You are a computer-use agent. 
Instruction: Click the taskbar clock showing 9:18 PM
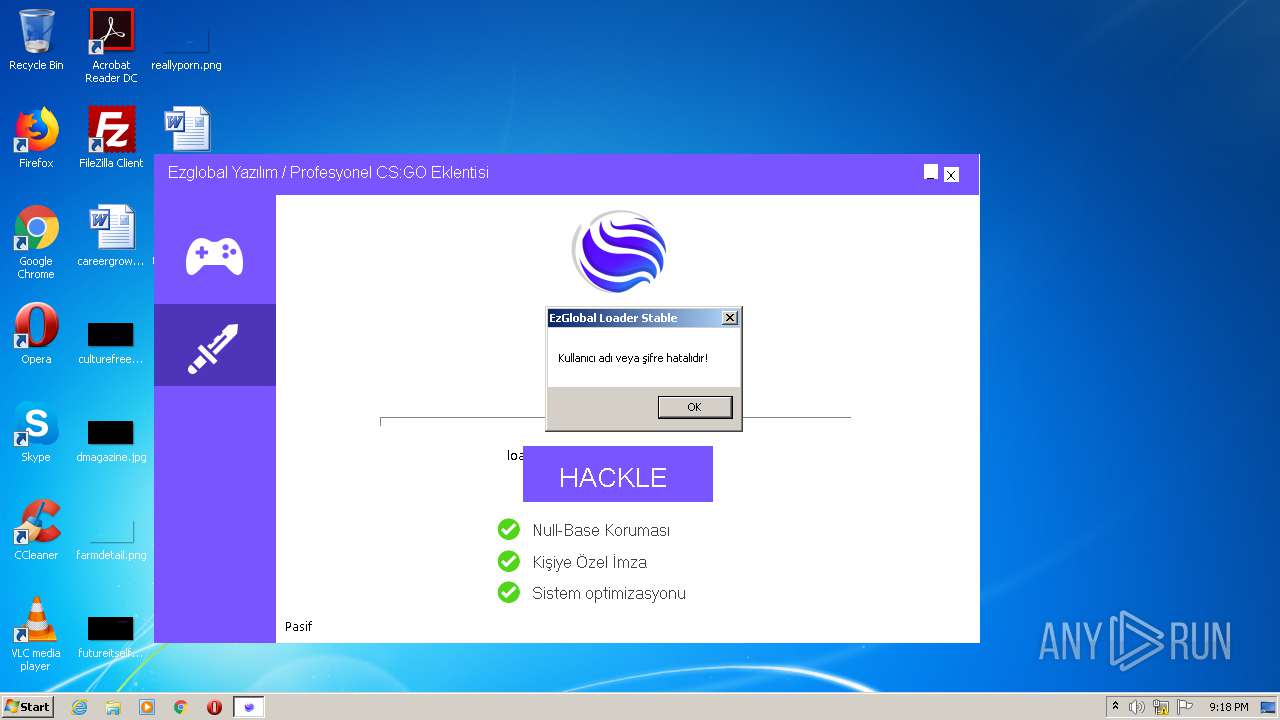[x=1228, y=707]
